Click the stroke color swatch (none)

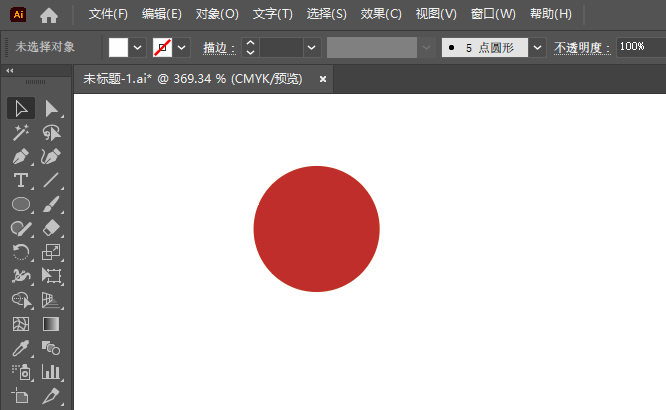click(x=162, y=47)
